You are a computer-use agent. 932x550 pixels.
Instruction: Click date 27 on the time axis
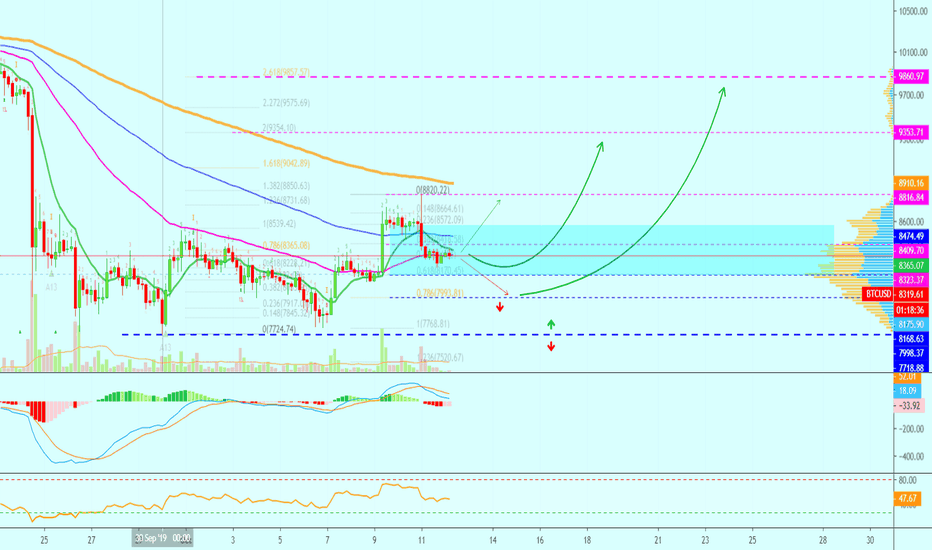pos(91,540)
